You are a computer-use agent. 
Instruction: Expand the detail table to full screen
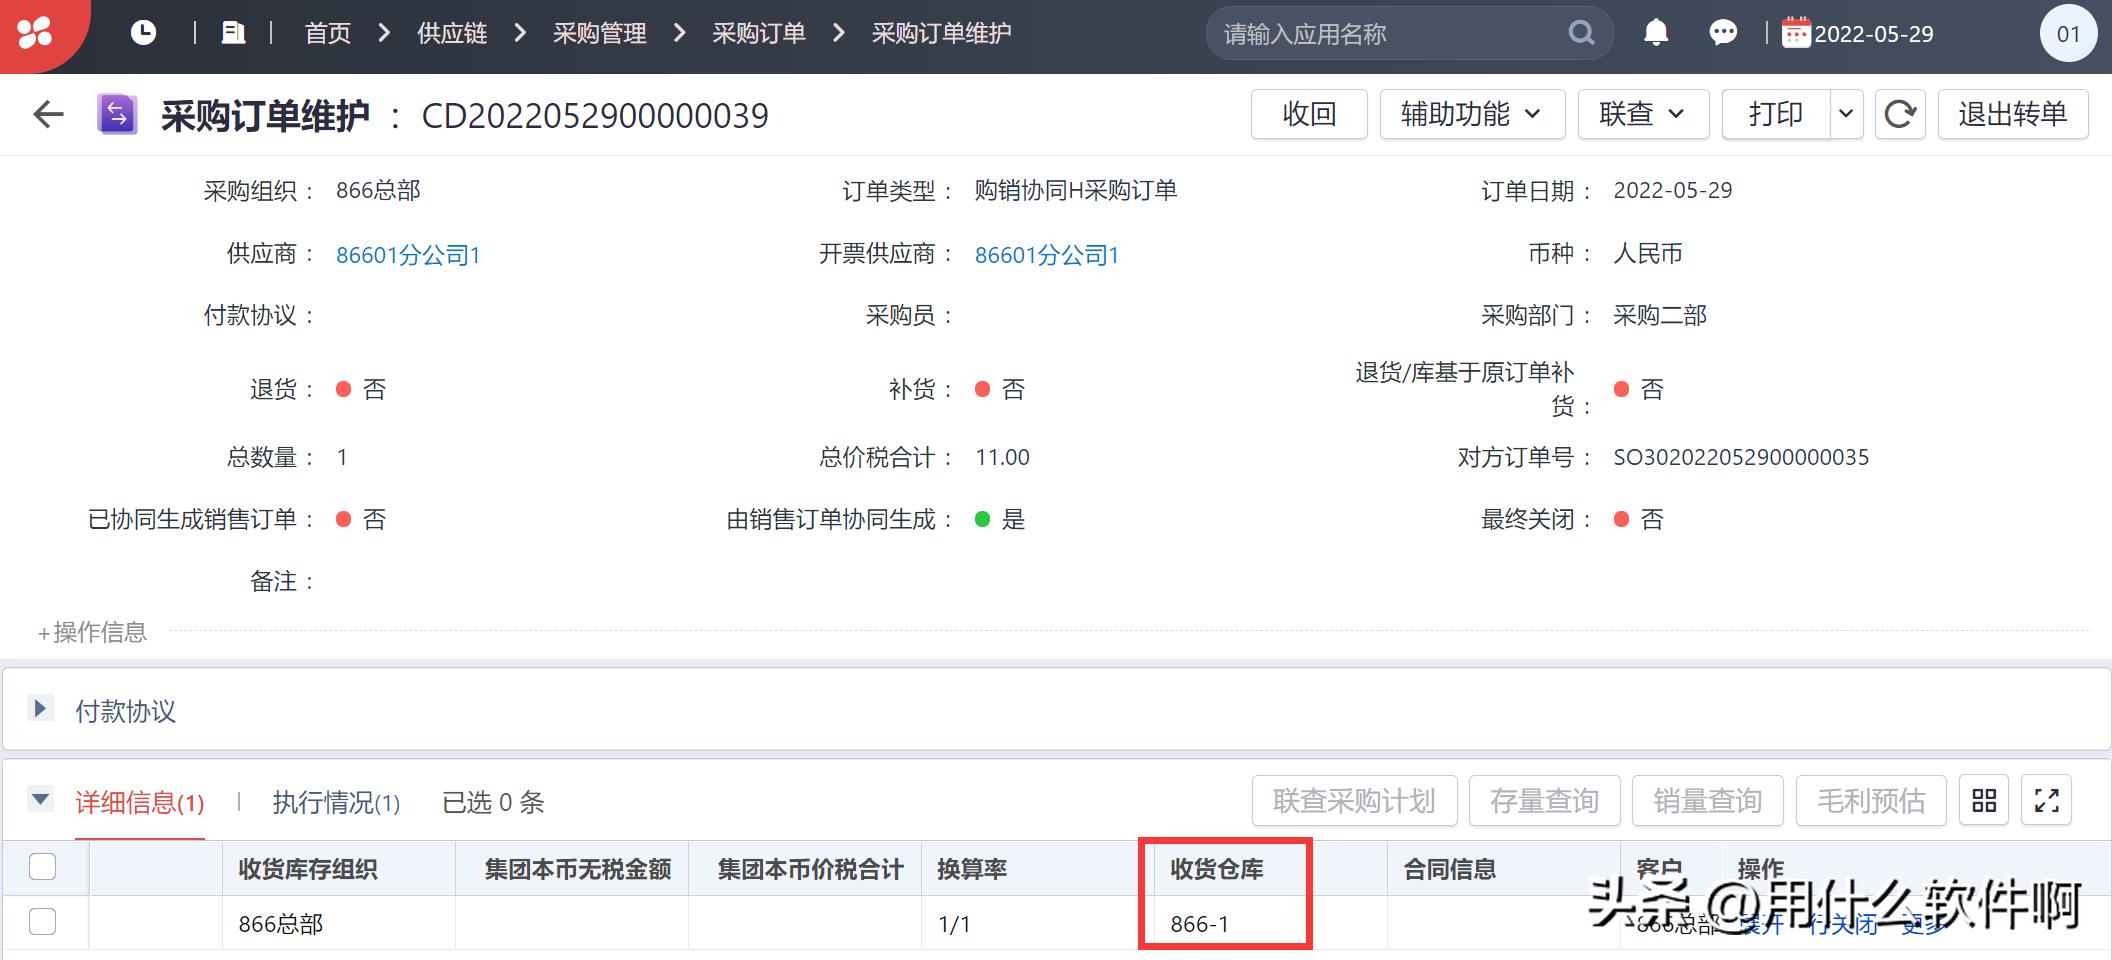pyautogui.click(x=2047, y=801)
